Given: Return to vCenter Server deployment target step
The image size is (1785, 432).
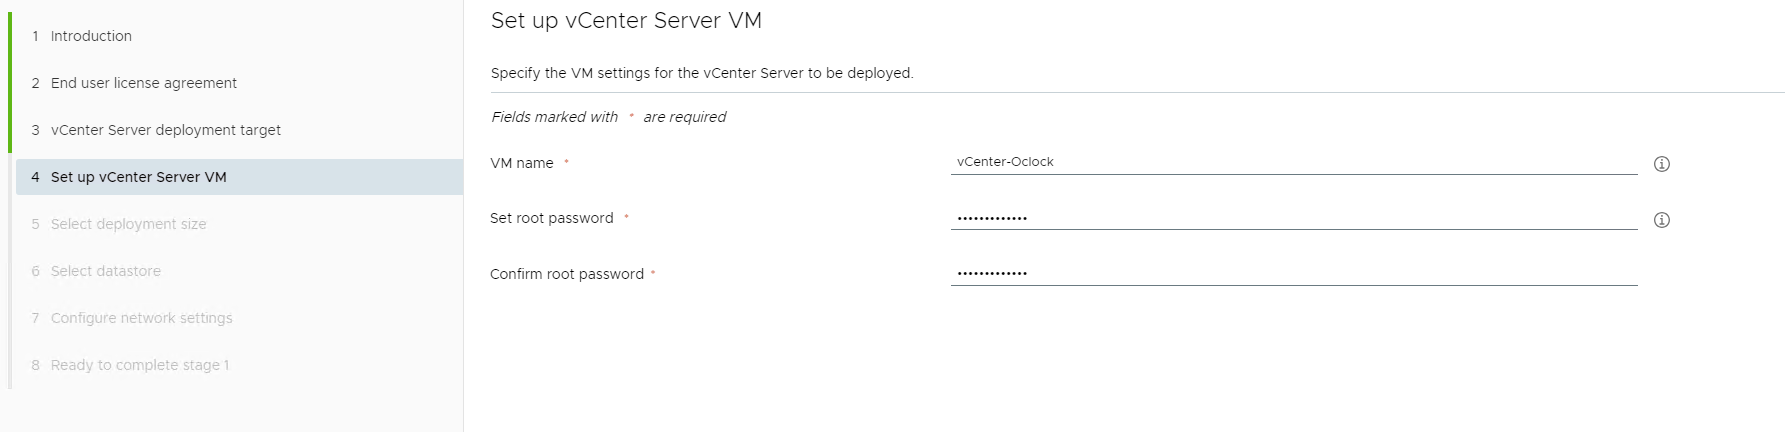Looking at the screenshot, I should 166,130.
